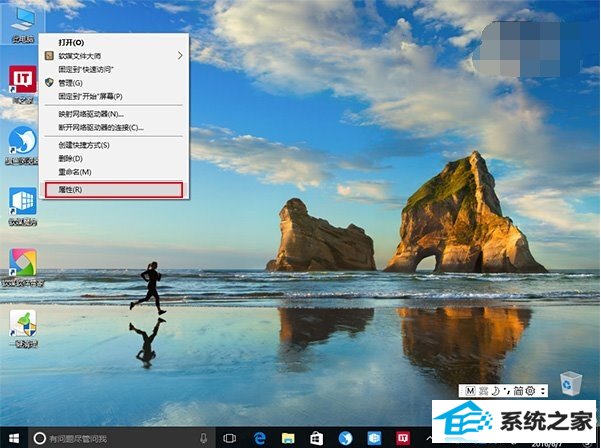This screenshot has height=448, width=601.
Task: Choose 断开网络驱动器的连接(C)... menu entry
Action: click(x=114, y=127)
